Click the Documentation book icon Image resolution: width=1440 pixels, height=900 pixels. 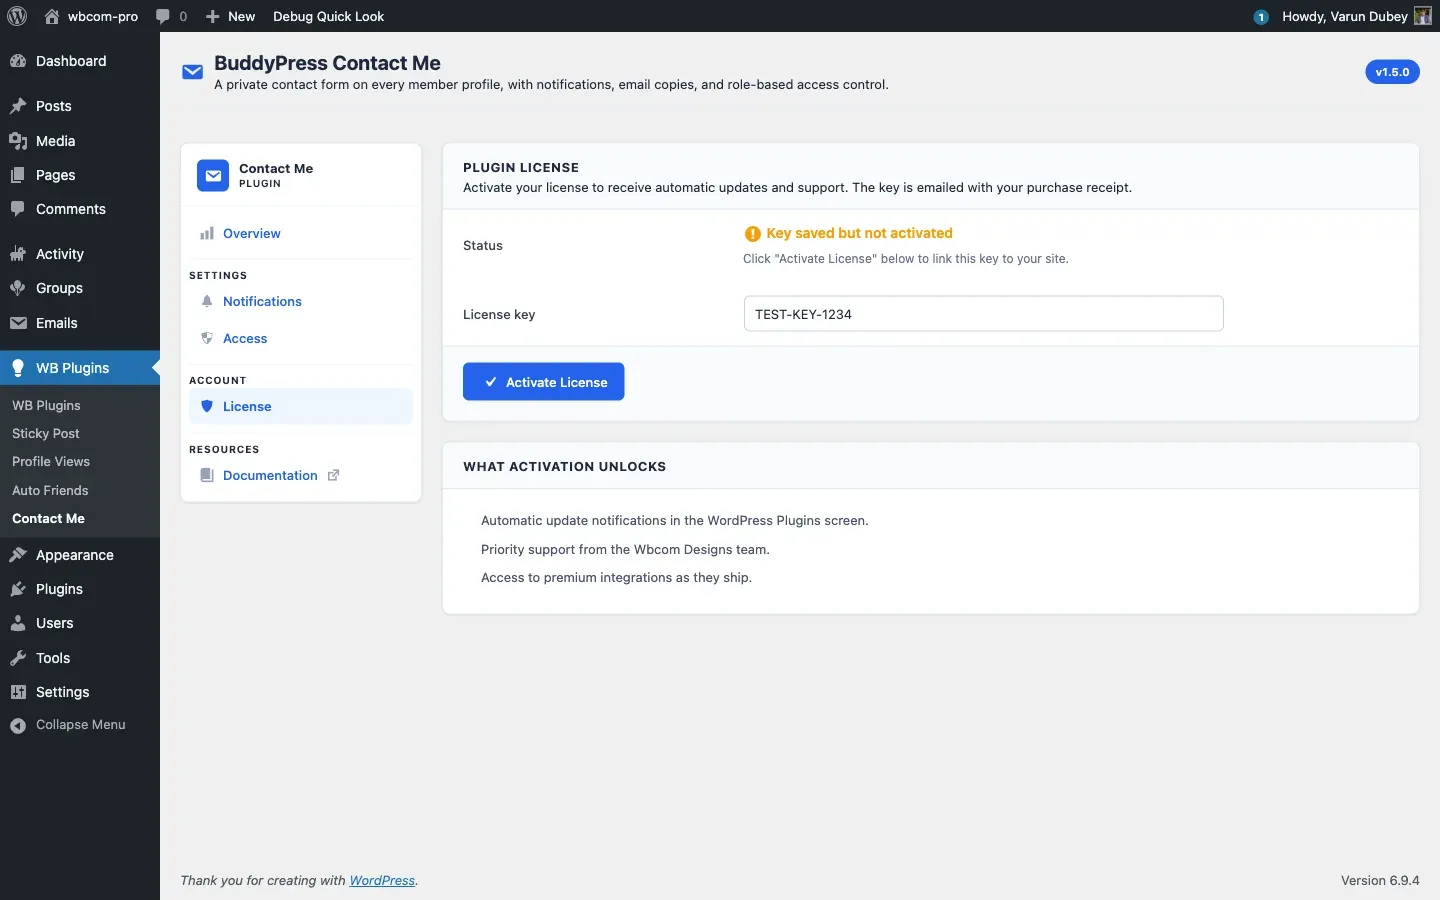207,475
